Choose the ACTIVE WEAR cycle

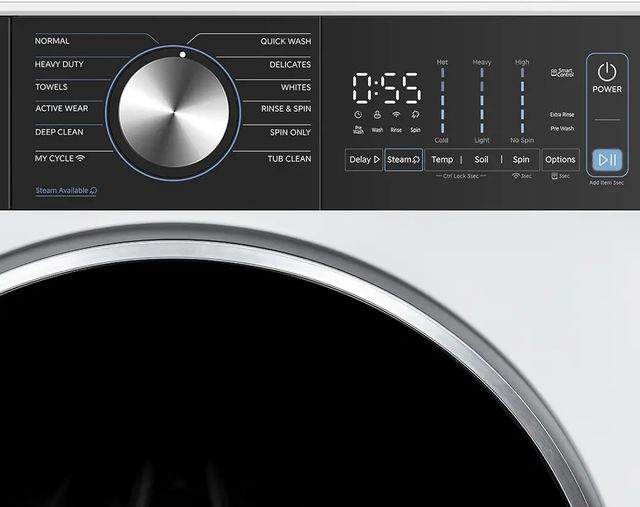pyautogui.click(x=62, y=108)
